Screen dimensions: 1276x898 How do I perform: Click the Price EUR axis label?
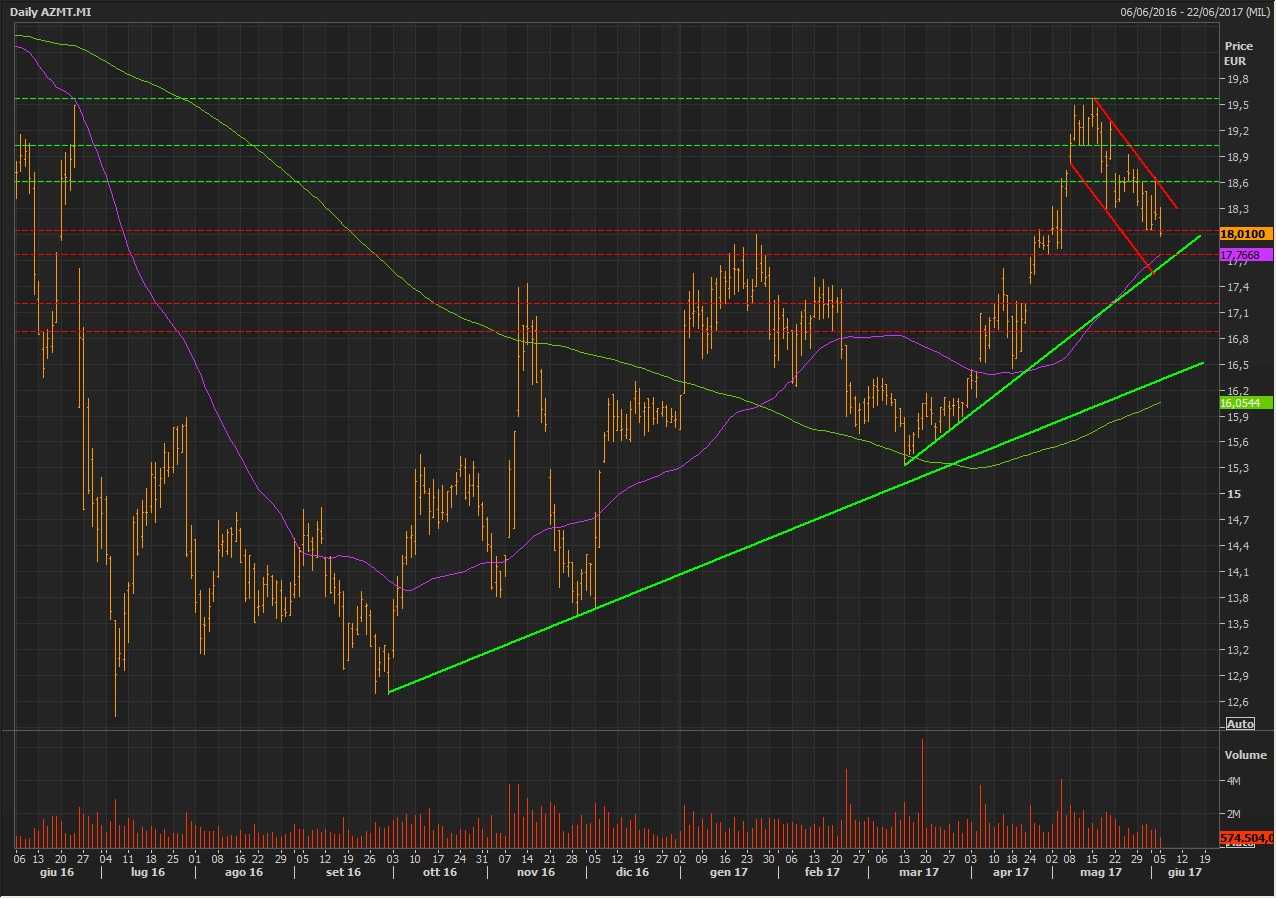tap(1238, 53)
